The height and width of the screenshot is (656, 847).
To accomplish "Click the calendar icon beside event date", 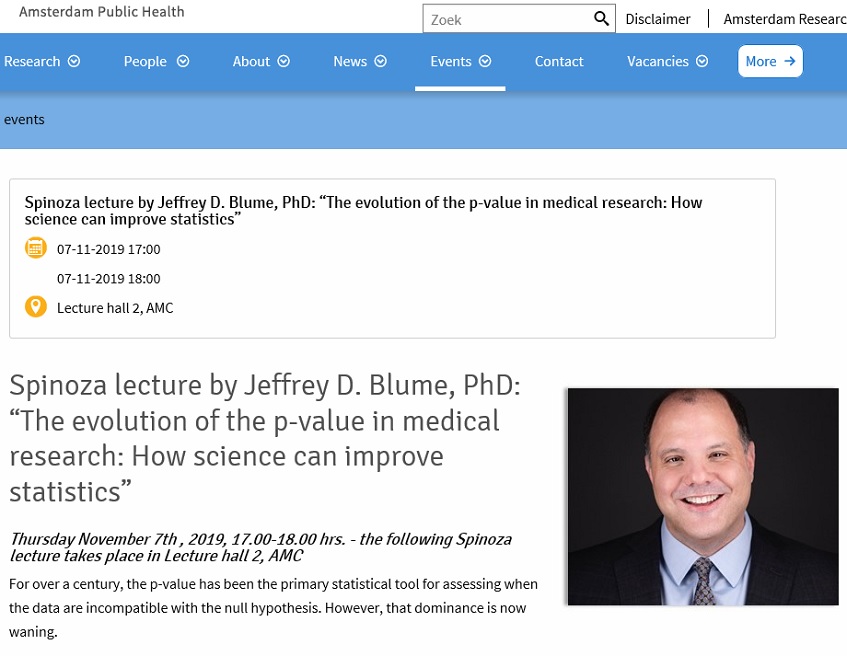I will tap(36, 249).
